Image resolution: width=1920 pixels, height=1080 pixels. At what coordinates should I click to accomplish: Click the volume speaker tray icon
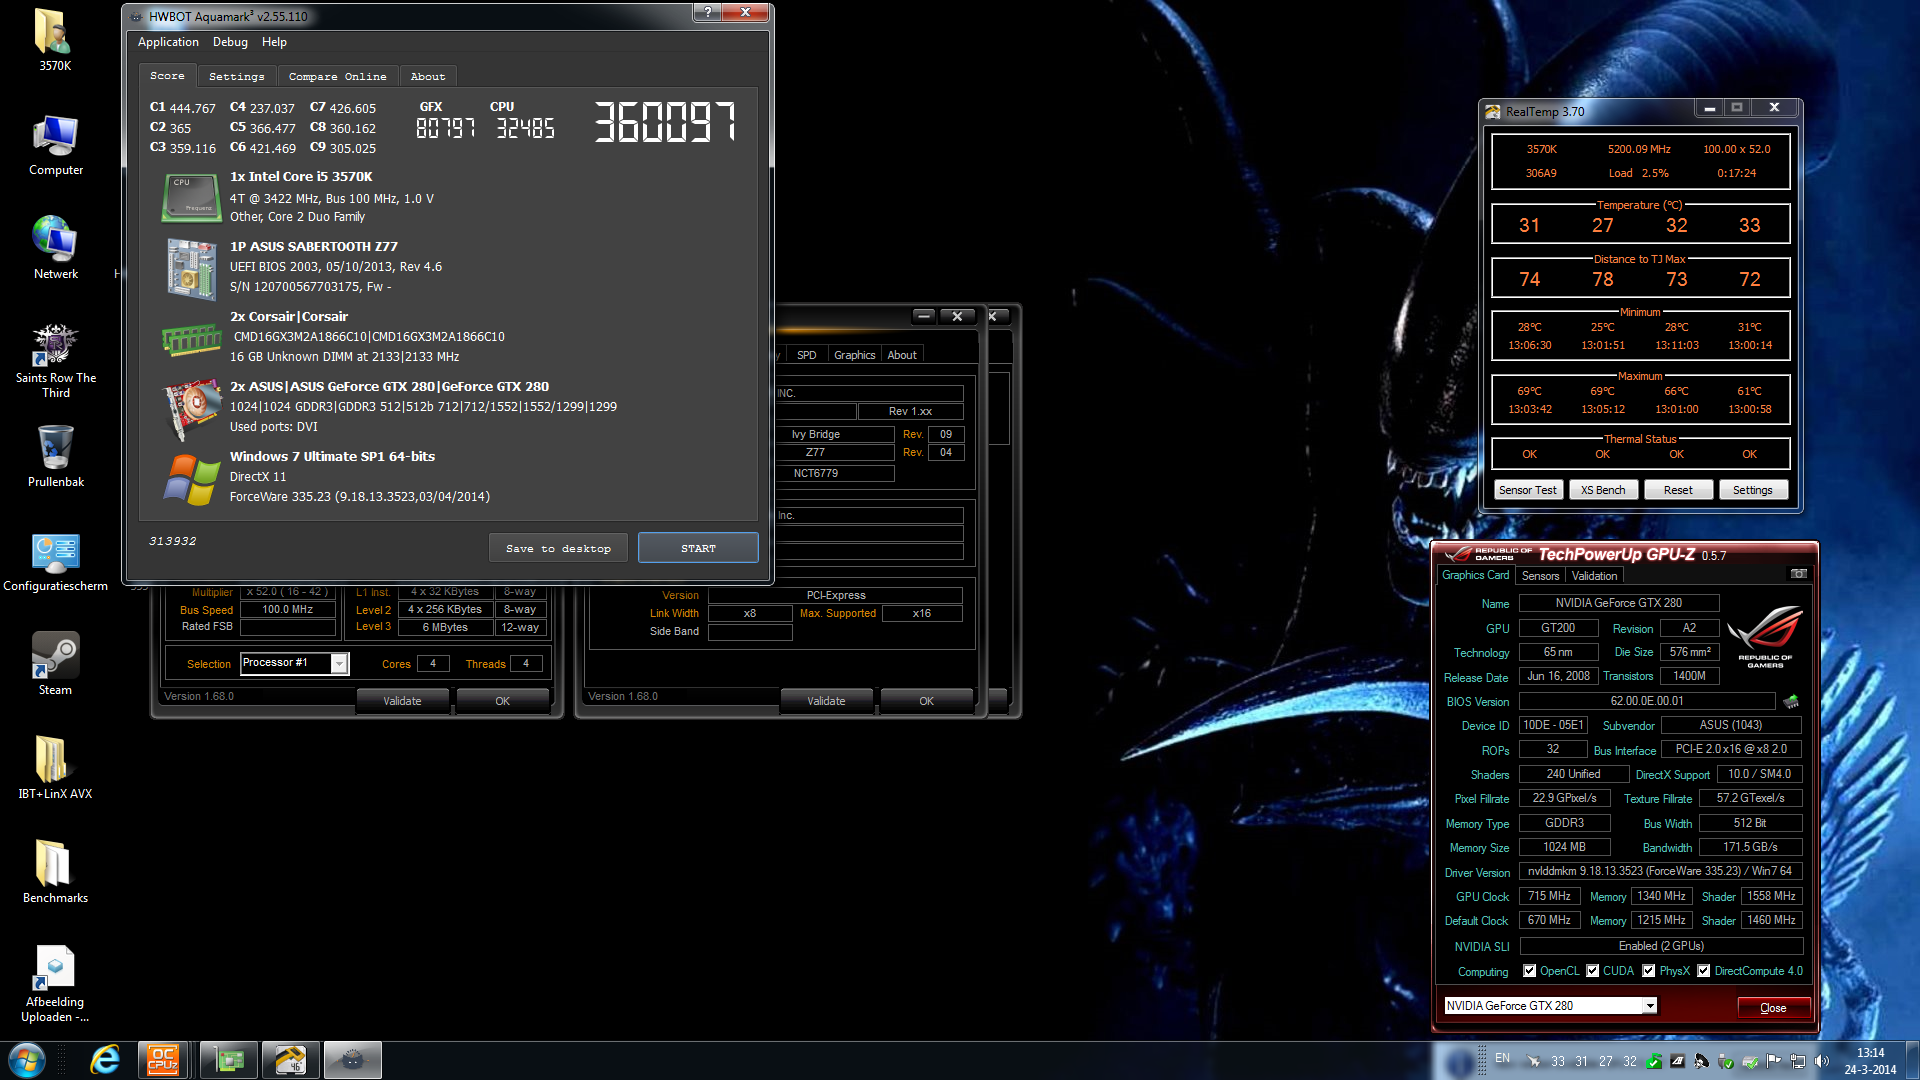[x=1821, y=1061]
